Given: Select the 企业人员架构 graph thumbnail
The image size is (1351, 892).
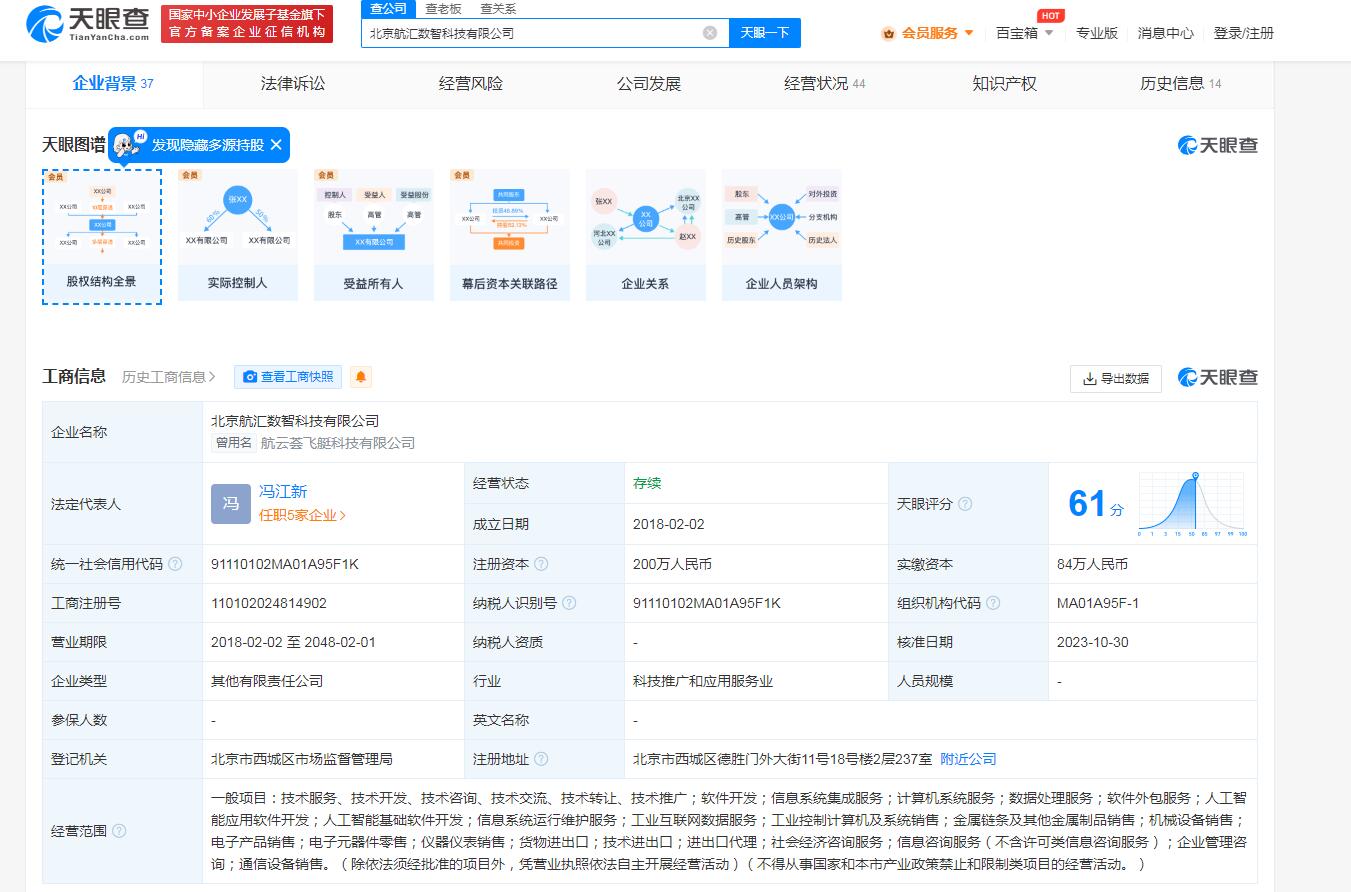Looking at the screenshot, I should pyautogui.click(x=782, y=236).
